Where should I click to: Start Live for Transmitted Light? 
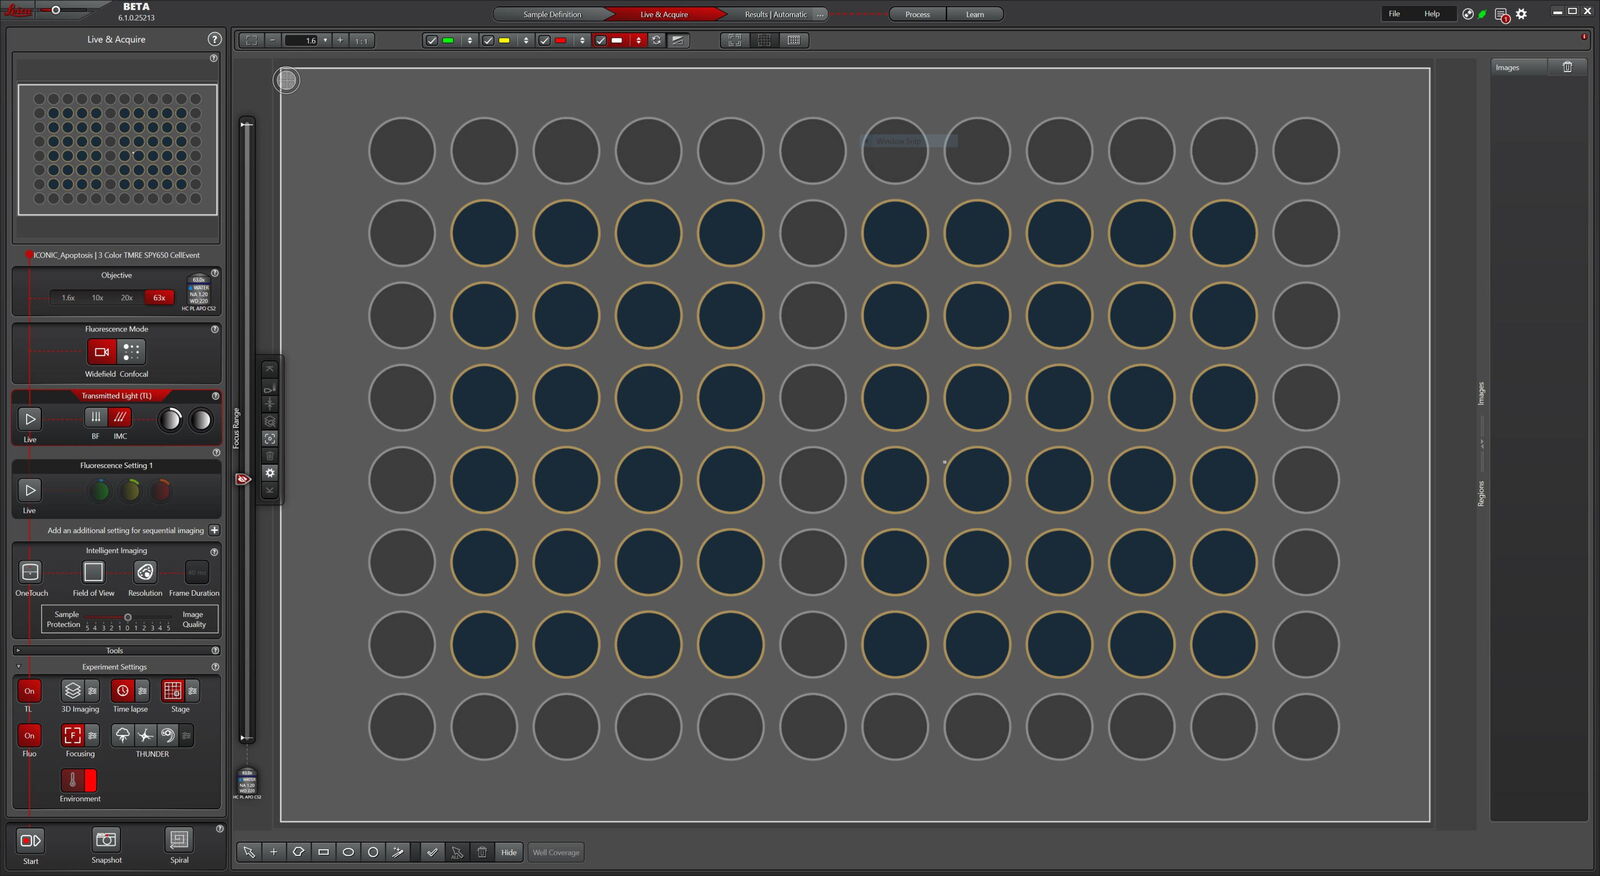(x=30, y=419)
